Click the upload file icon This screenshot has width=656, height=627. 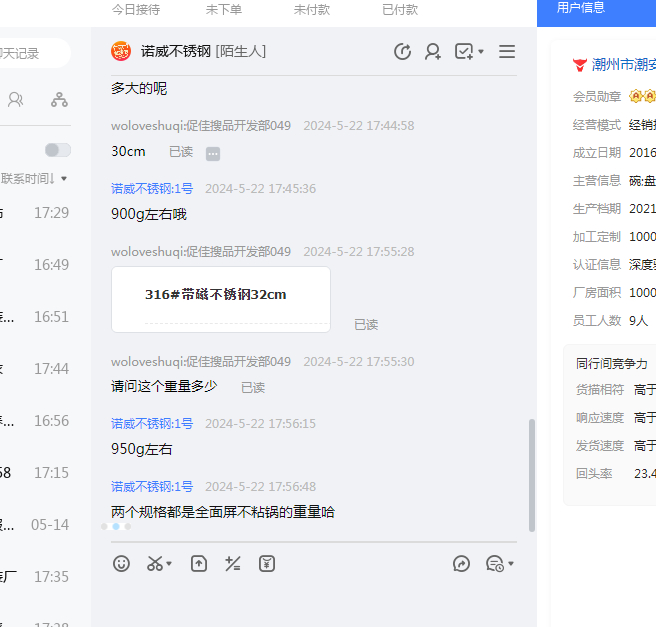(x=199, y=564)
